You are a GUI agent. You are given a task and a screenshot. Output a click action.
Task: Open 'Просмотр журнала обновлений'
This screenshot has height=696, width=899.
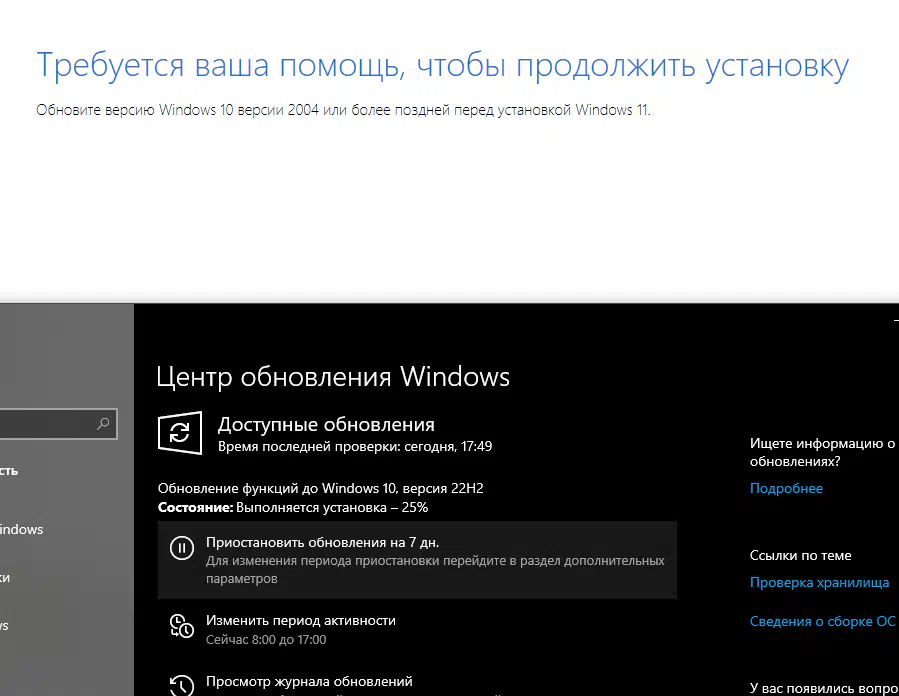(309, 681)
